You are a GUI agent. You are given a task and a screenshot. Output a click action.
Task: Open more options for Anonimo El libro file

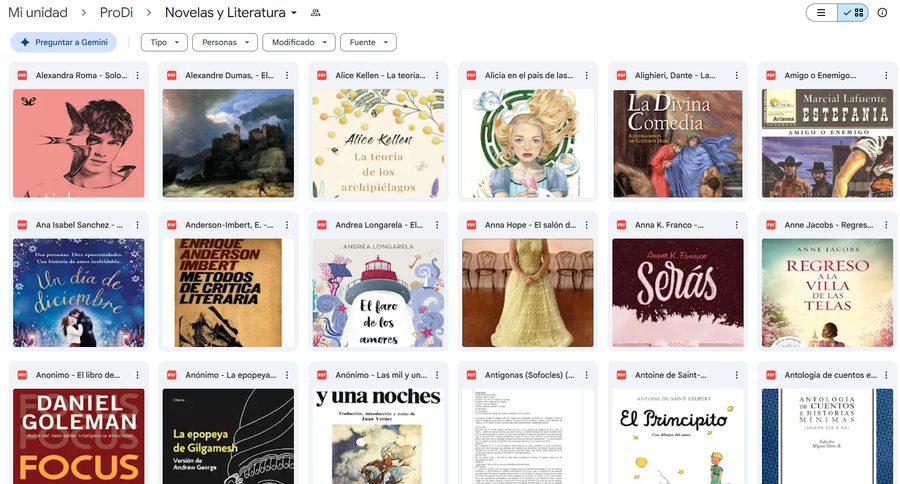[x=137, y=375]
